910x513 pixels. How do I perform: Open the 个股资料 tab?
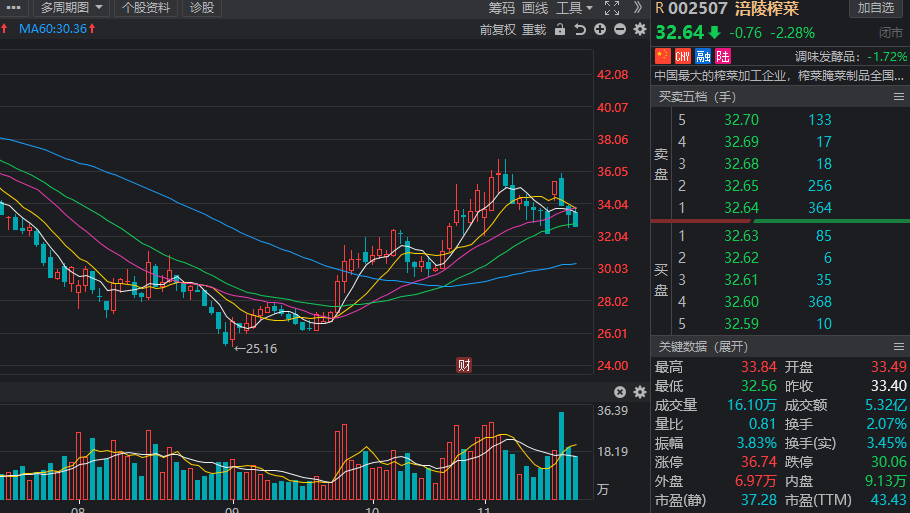pos(146,8)
